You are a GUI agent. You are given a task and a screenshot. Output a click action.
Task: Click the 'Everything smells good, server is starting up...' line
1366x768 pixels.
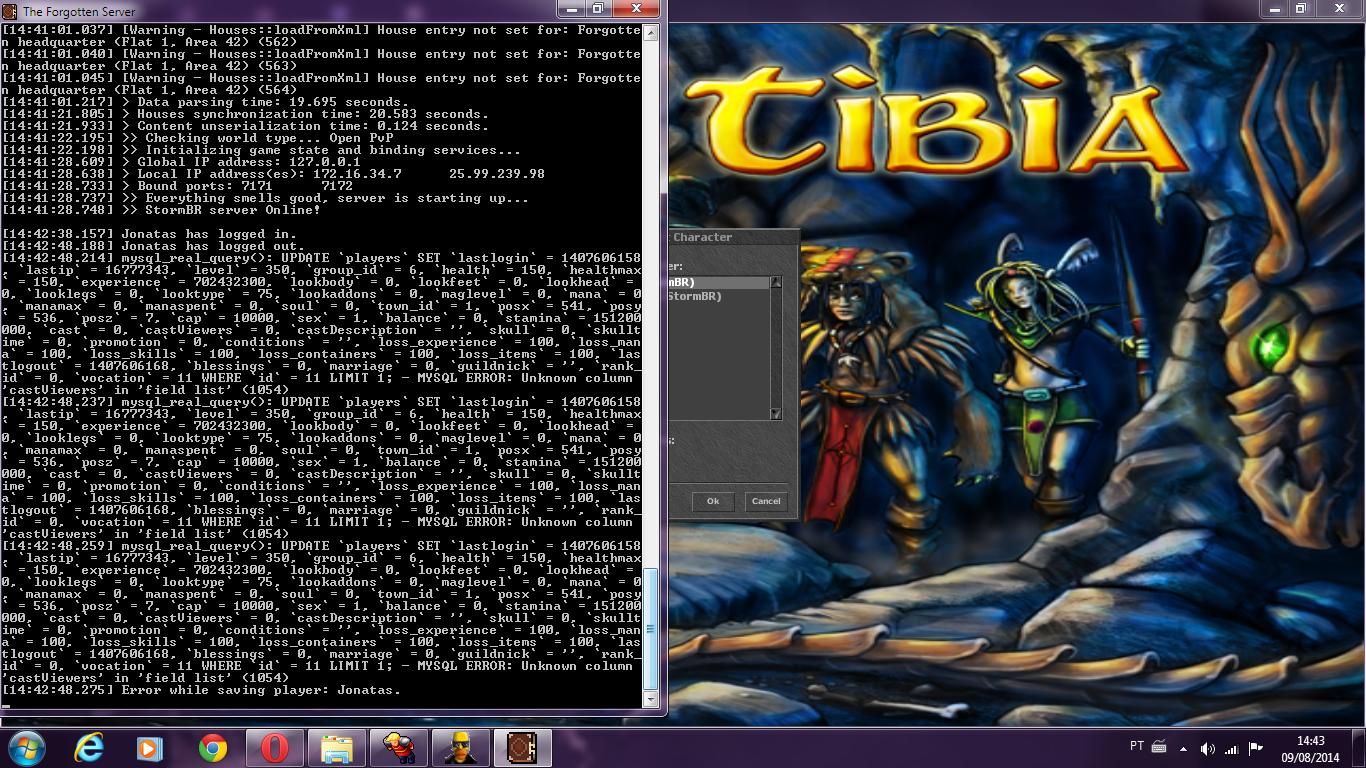tap(265, 198)
